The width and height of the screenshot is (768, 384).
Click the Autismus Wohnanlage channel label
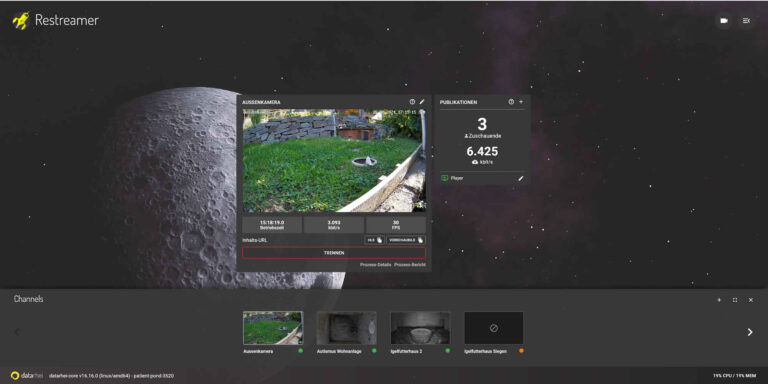[339, 351]
